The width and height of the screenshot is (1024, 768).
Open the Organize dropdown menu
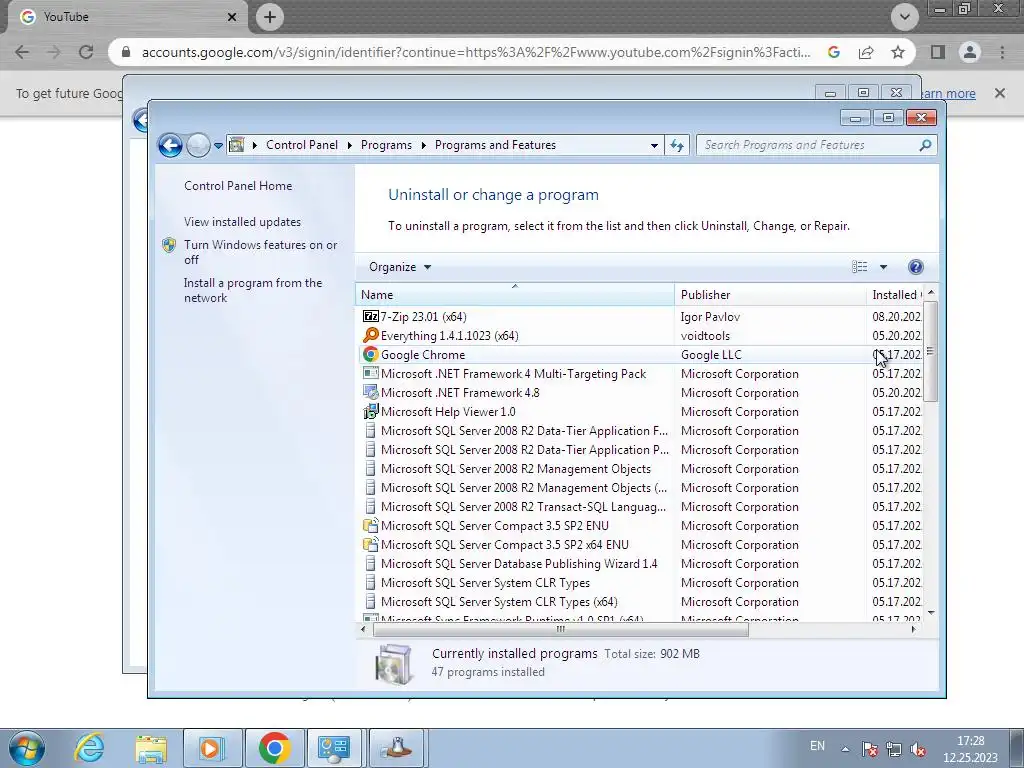point(400,266)
